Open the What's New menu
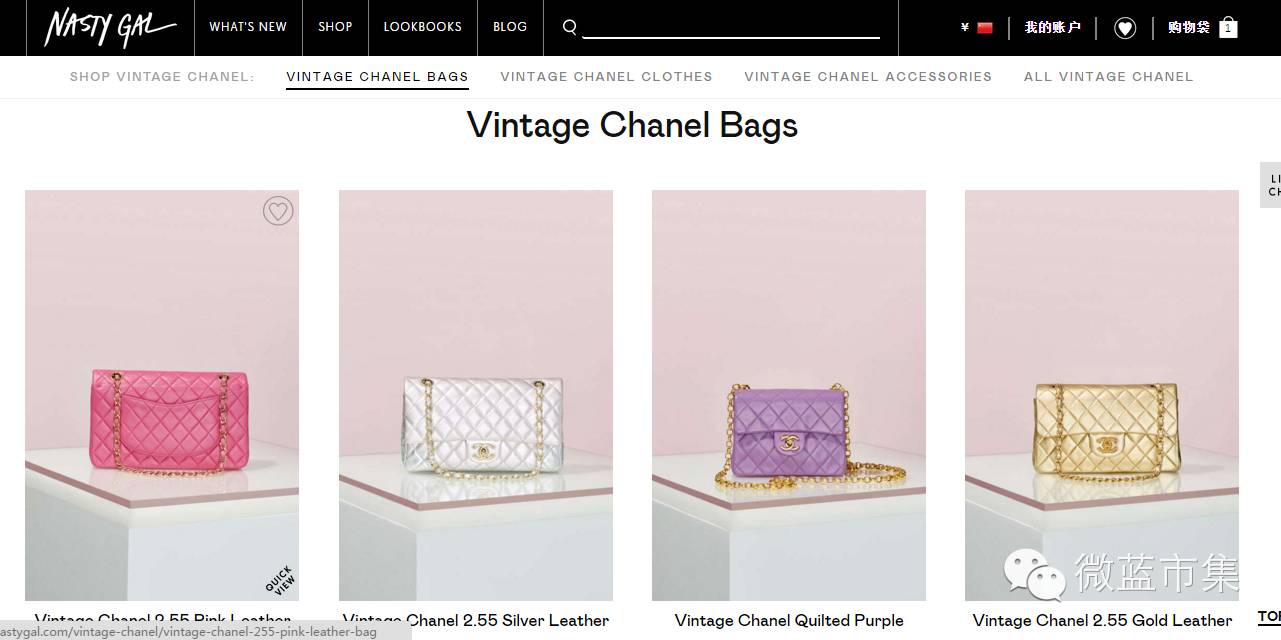The height and width of the screenshot is (640, 1281). (x=248, y=27)
